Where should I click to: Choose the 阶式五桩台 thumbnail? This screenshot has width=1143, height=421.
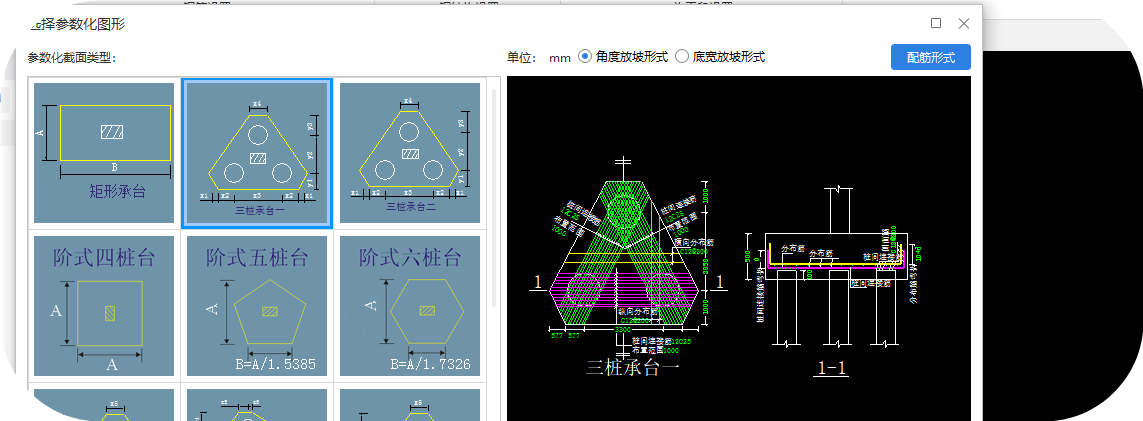tap(257, 306)
